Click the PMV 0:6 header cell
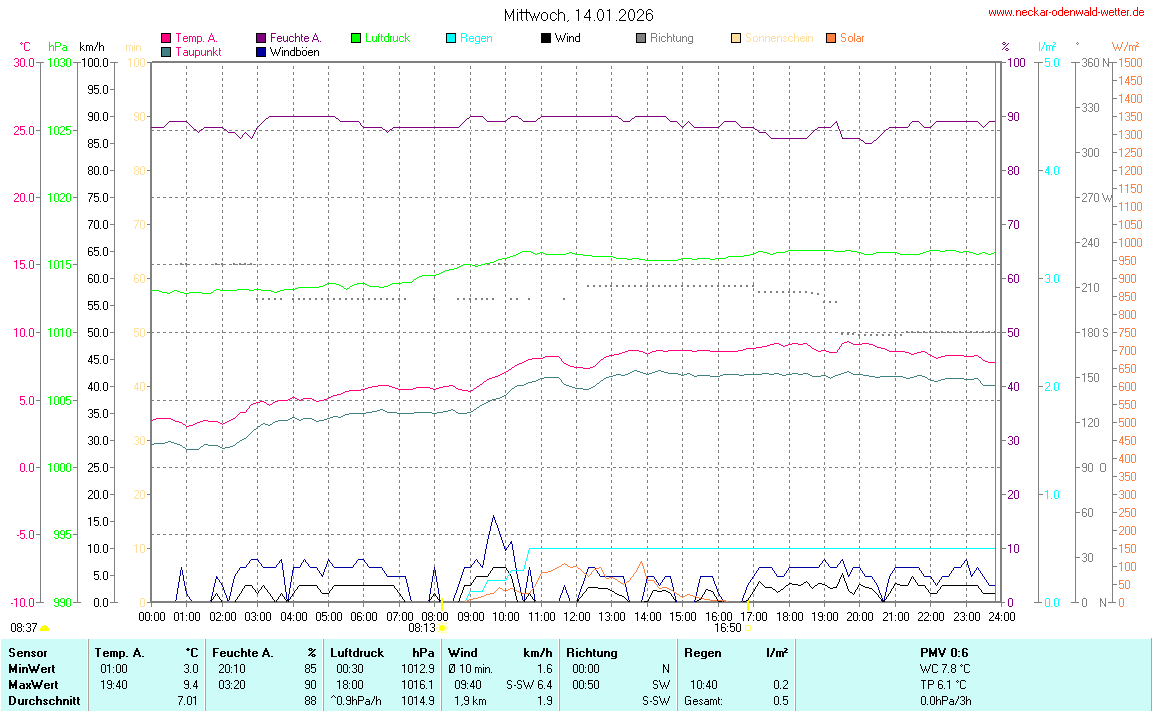Viewport: 1152px width, 711px height. tap(944, 653)
